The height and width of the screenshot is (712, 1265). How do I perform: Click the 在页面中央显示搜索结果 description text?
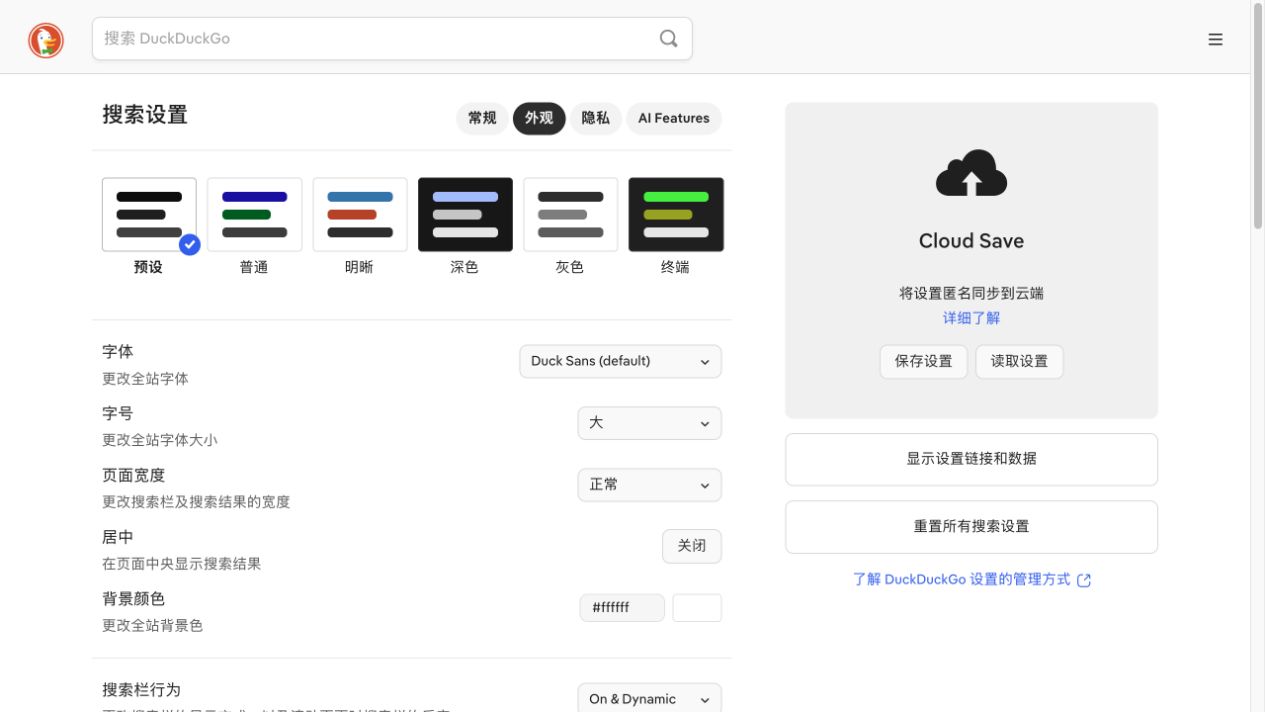tap(181, 564)
